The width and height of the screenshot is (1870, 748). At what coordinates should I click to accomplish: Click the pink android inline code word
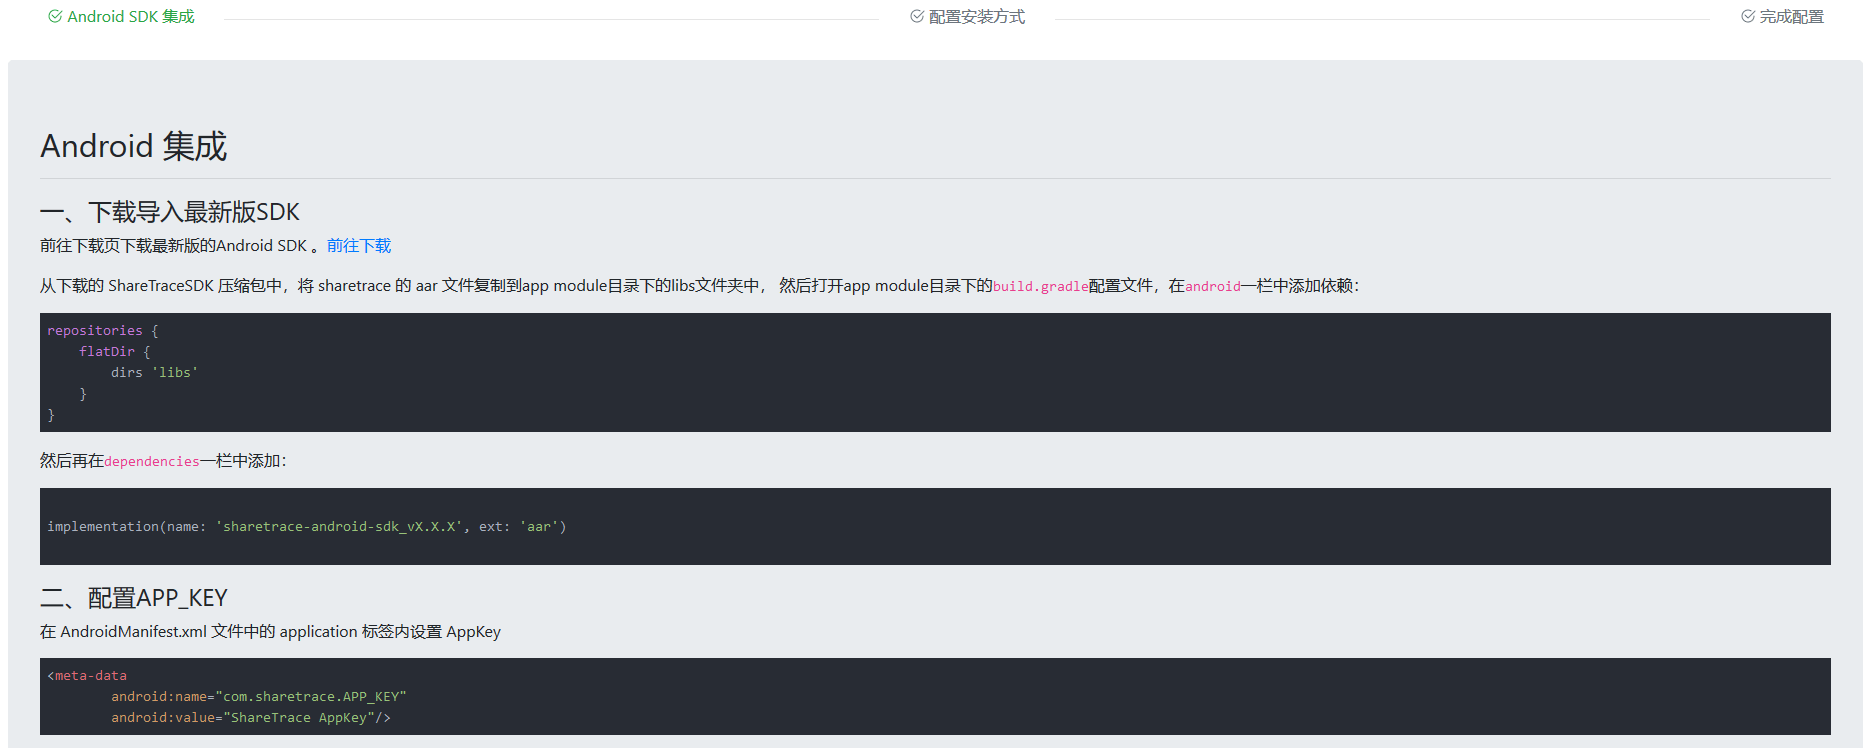pyautogui.click(x=1212, y=287)
